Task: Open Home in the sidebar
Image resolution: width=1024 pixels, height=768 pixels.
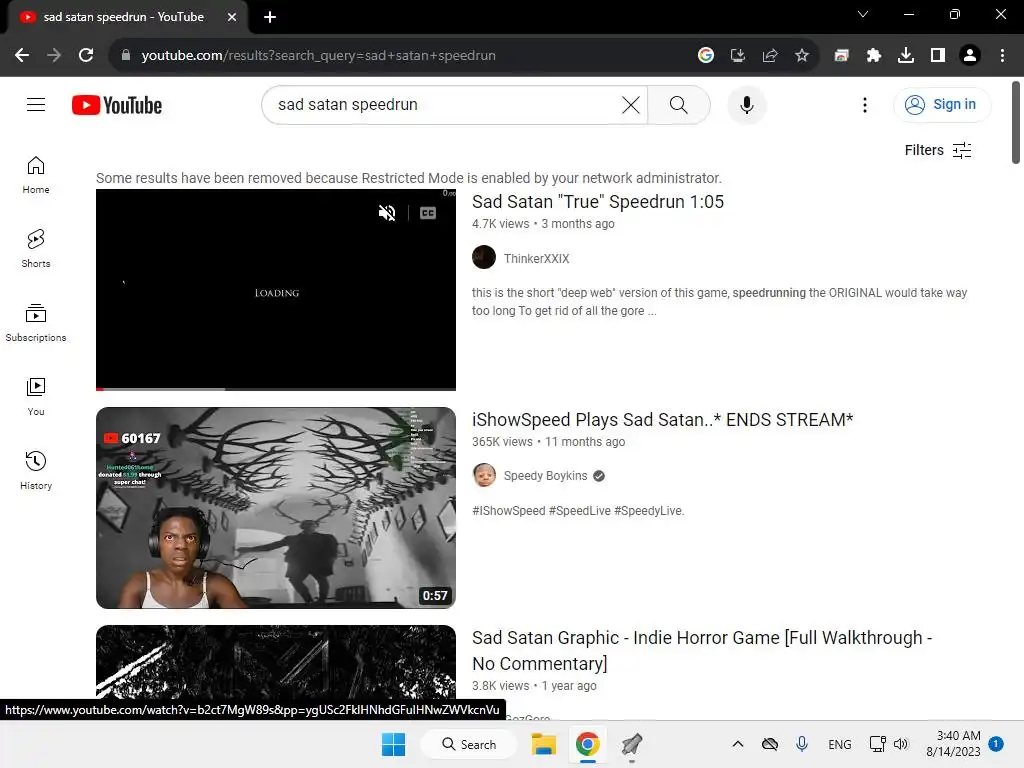Action: (x=36, y=175)
